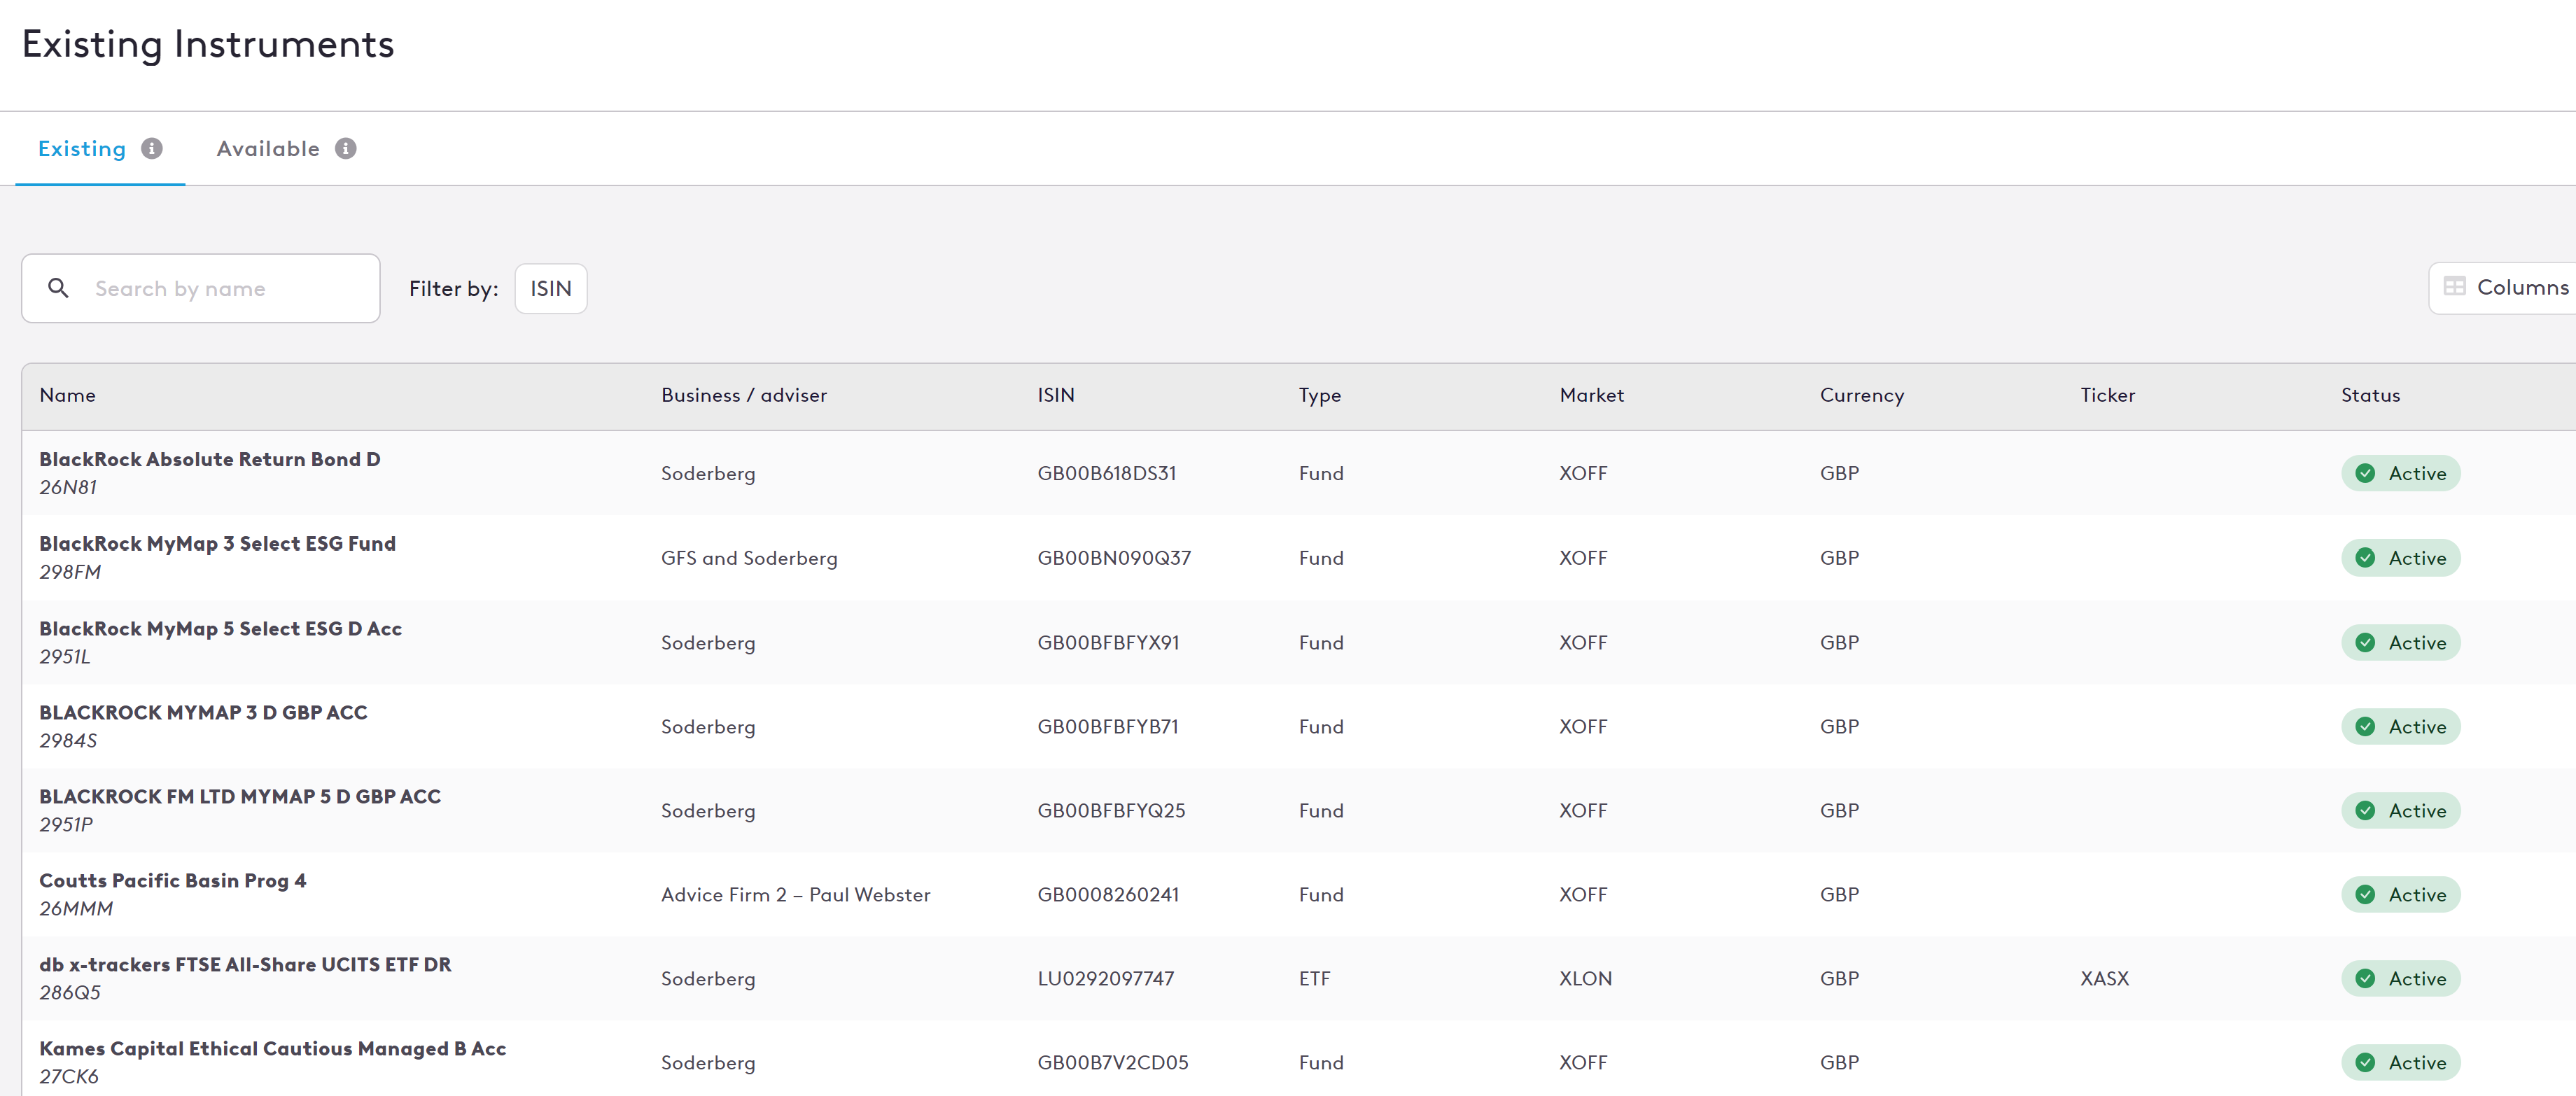This screenshot has width=2576, height=1096.
Task: Click type ETF cell
Action: [1314, 979]
